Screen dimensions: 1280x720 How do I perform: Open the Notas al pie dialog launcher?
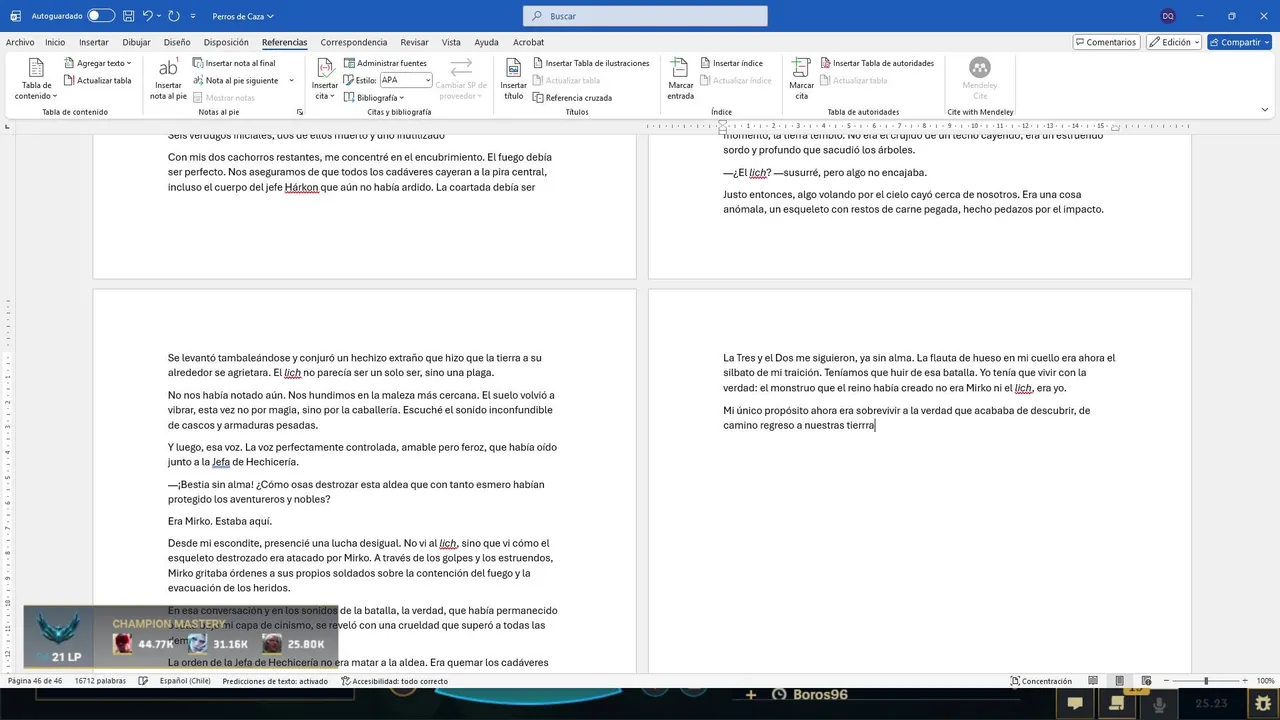[x=300, y=112]
